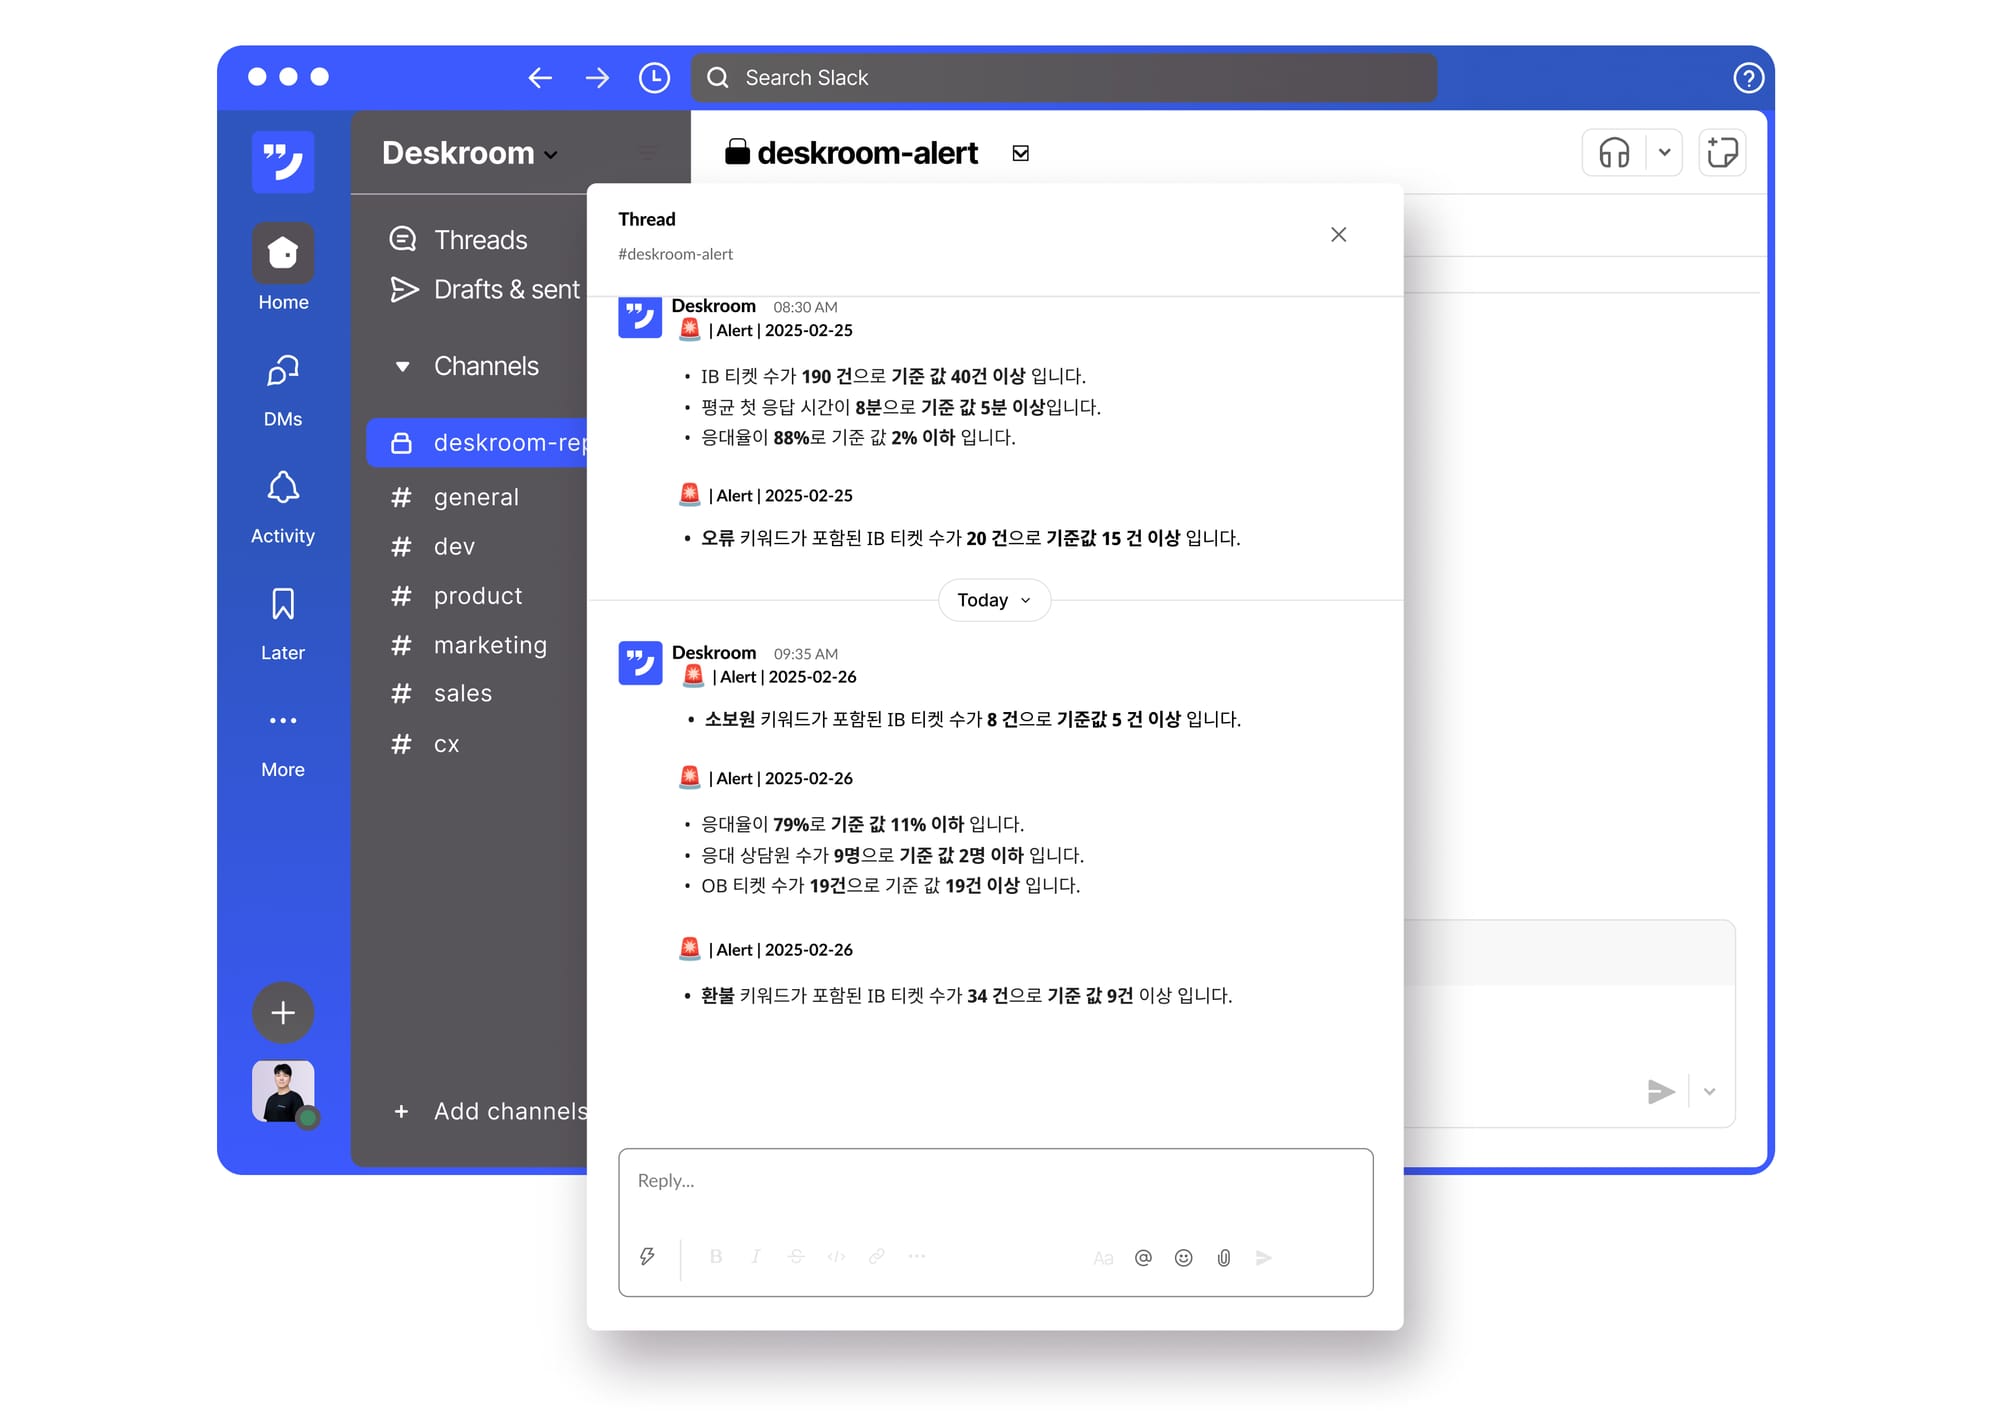
Task: Open the Deskroom workspace switcher chevron
Action: [549, 155]
